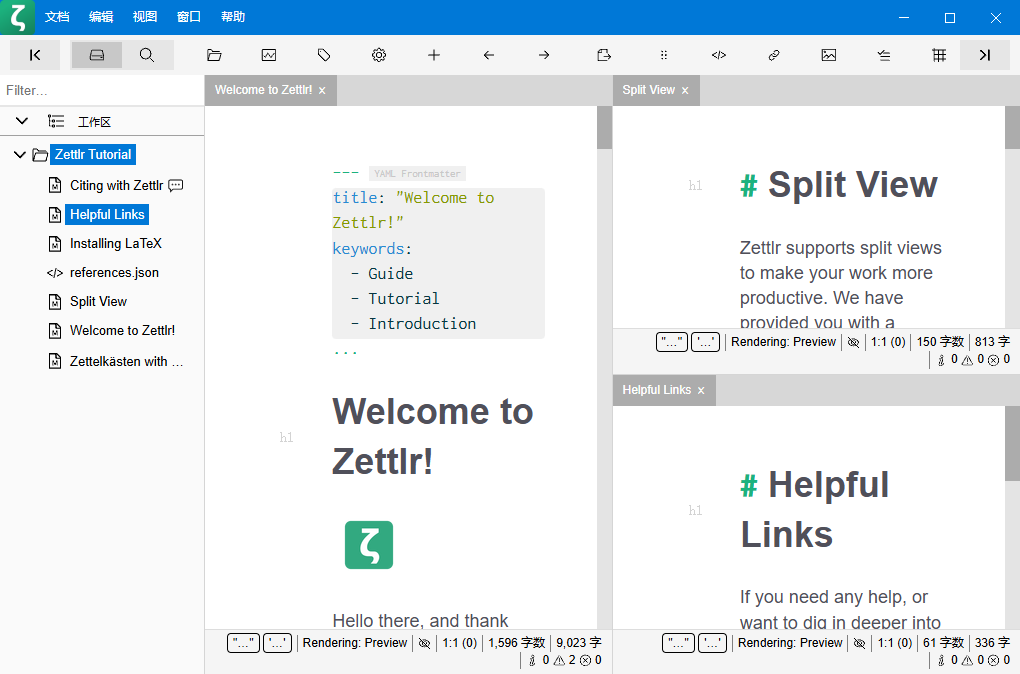Collapse the 工作区 workspace section

[x=22, y=122]
